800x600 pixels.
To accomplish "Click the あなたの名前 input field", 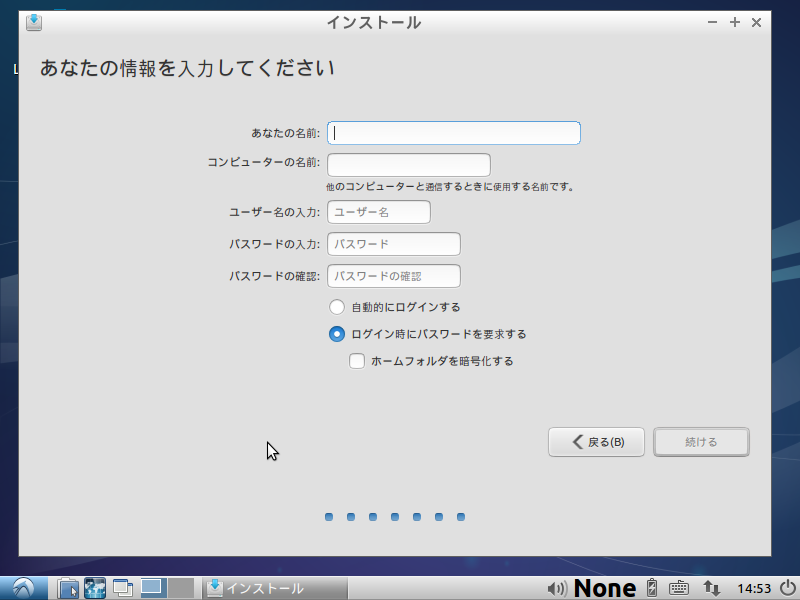I will click(453, 132).
